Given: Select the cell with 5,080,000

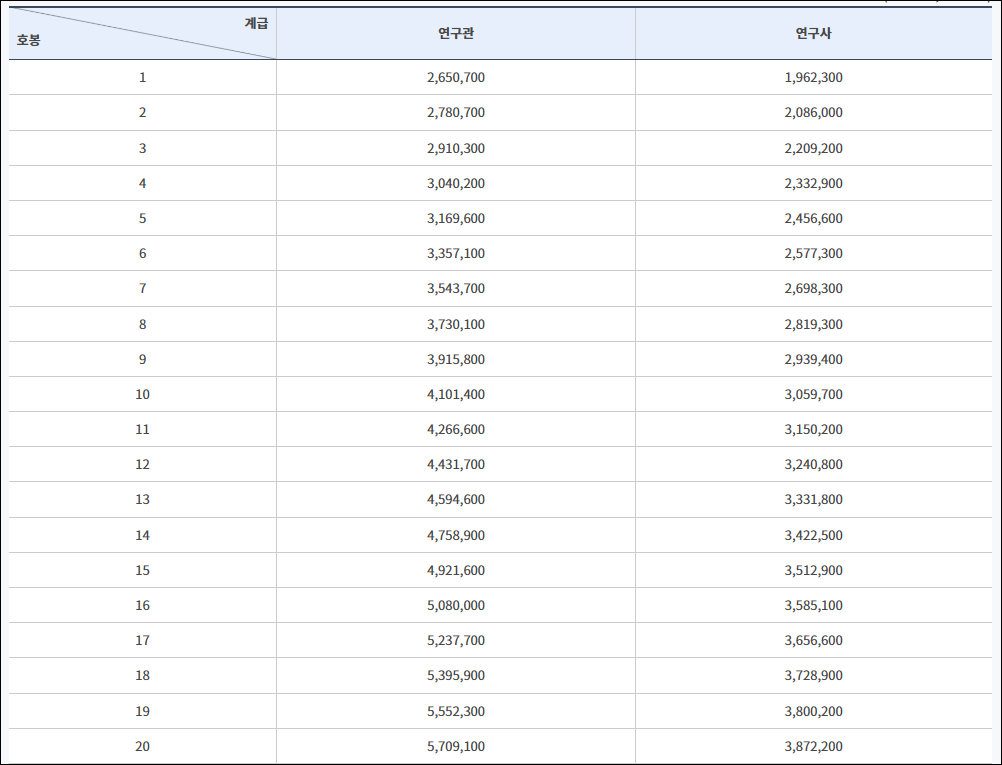Looking at the screenshot, I should coord(456,605).
